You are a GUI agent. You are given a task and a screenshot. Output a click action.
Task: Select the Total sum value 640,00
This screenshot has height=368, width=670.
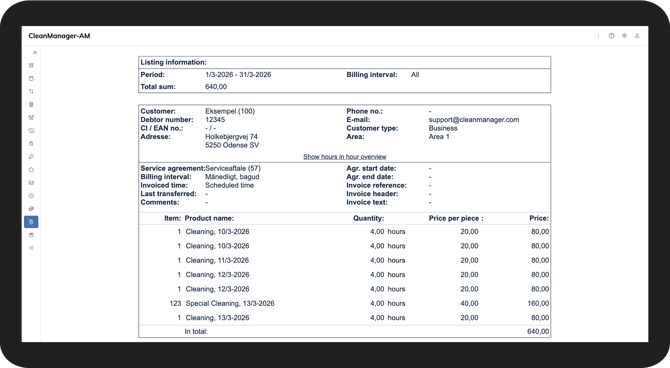[216, 87]
